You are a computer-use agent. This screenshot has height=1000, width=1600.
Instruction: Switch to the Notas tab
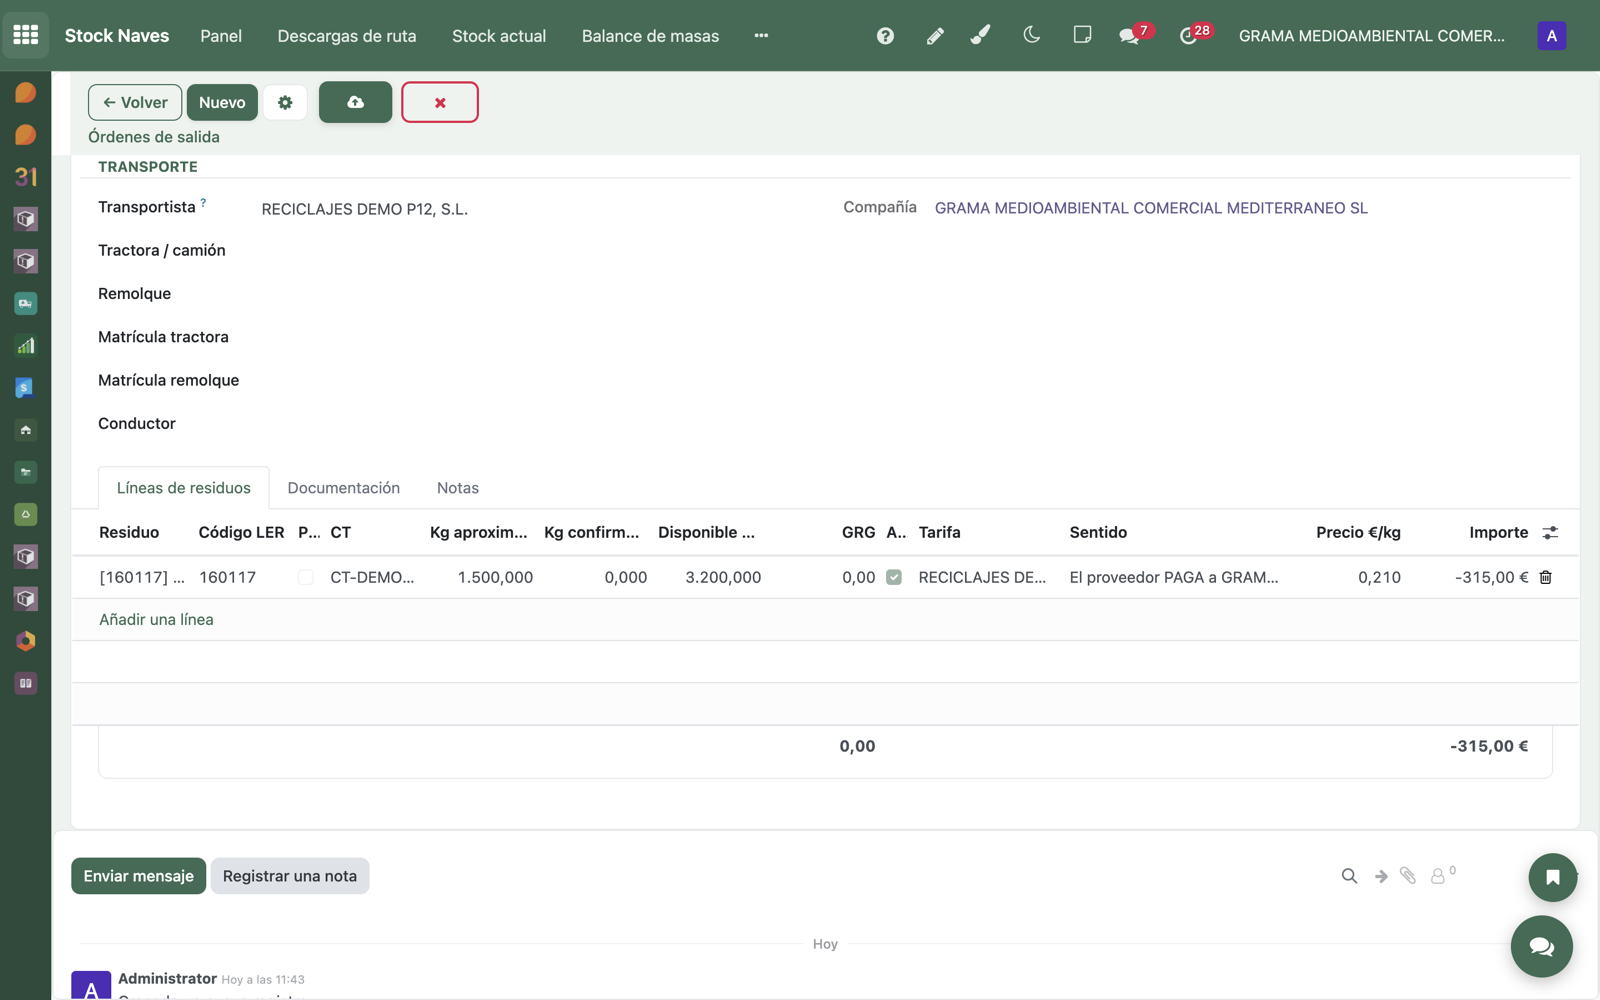(x=458, y=488)
